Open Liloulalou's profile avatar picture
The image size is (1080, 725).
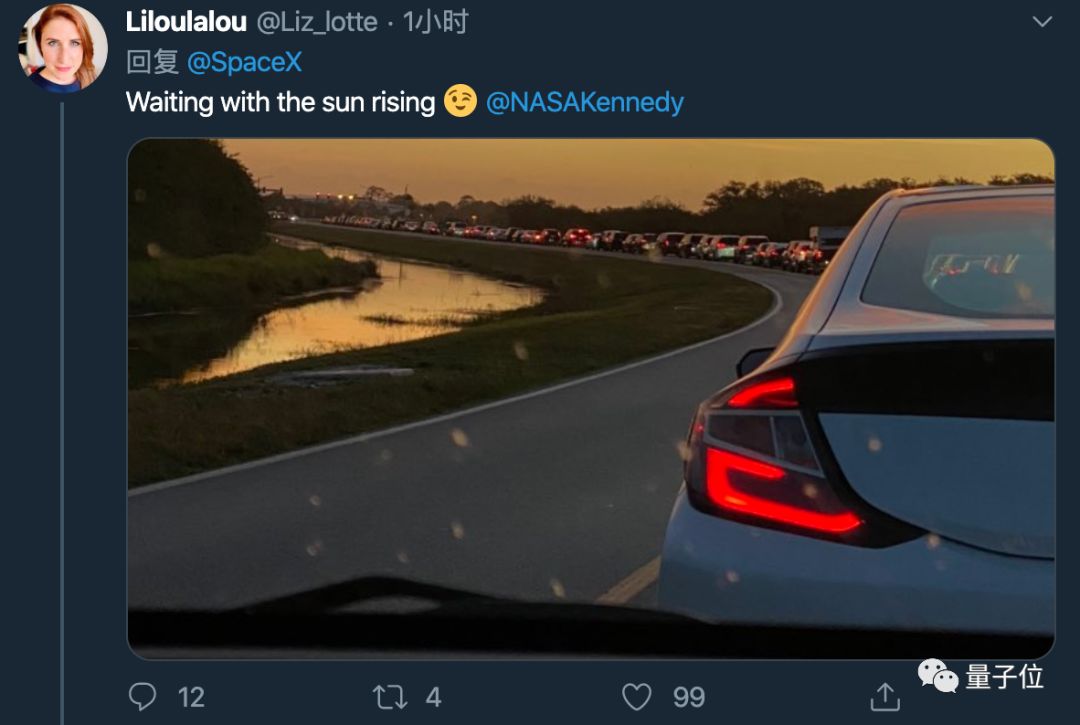pos(62,47)
